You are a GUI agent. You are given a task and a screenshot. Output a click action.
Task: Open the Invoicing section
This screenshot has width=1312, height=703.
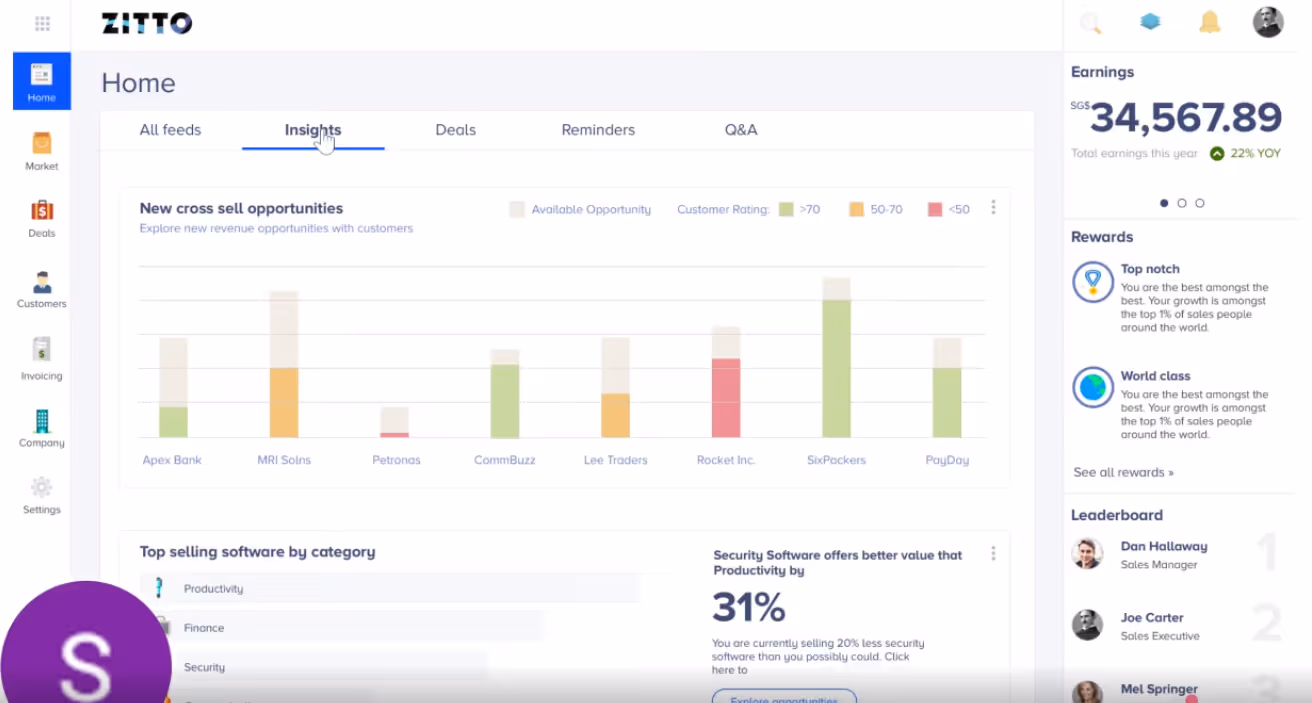[x=41, y=358]
